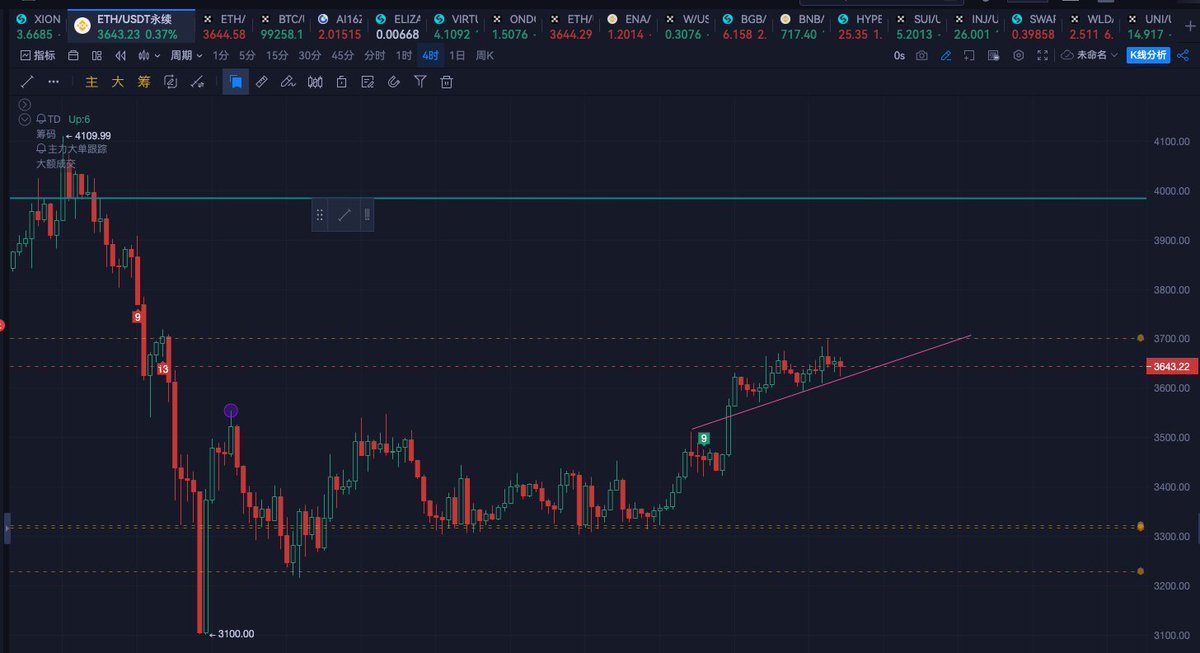The width and height of the screenshot is (1200, 653).
Task: Select the BTC/USDT ticker tab
Action: (284, 20)
